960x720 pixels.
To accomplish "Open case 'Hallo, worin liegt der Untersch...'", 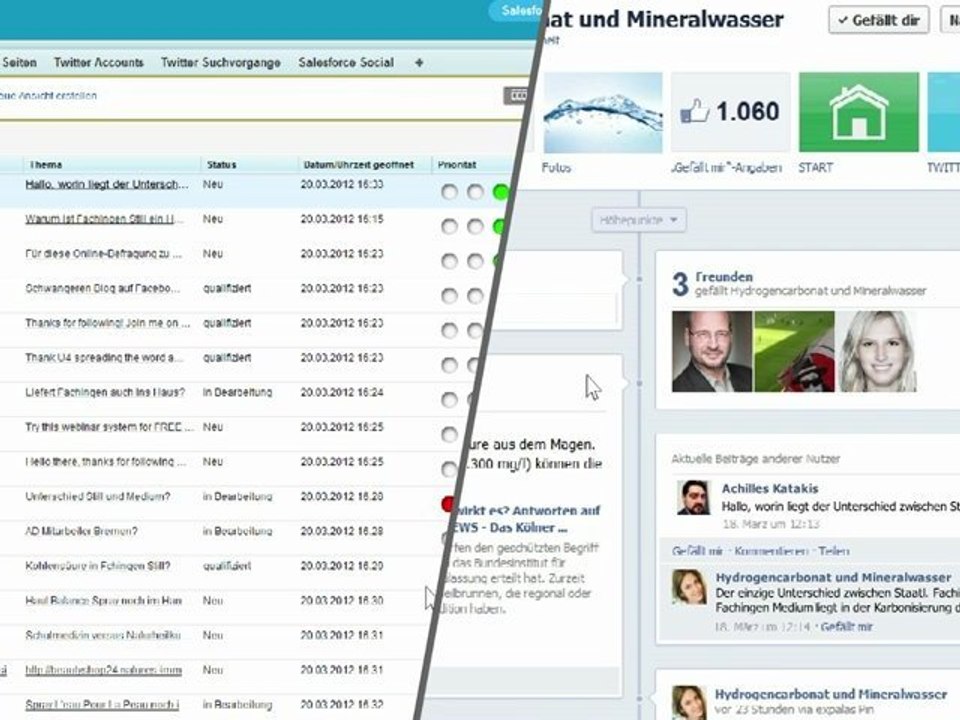I will coord(107,184).
